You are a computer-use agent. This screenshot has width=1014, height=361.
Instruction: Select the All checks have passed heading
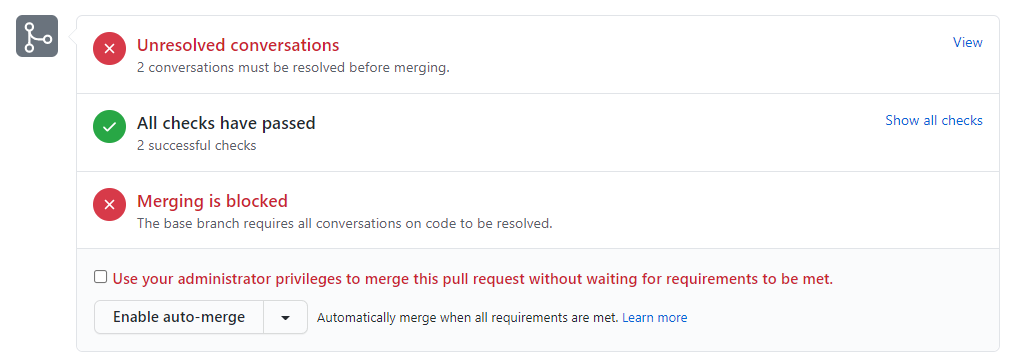pyautogui.click(x=226, y=123)
